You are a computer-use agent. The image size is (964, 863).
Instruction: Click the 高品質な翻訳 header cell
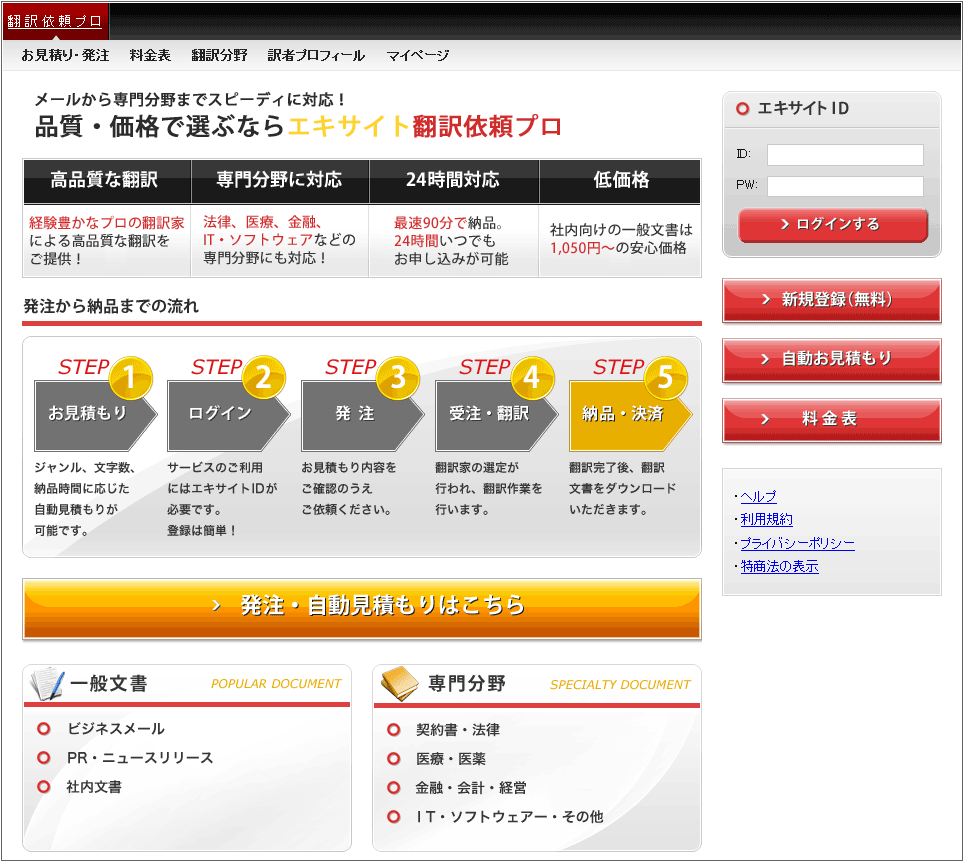(x=108, y=181)
